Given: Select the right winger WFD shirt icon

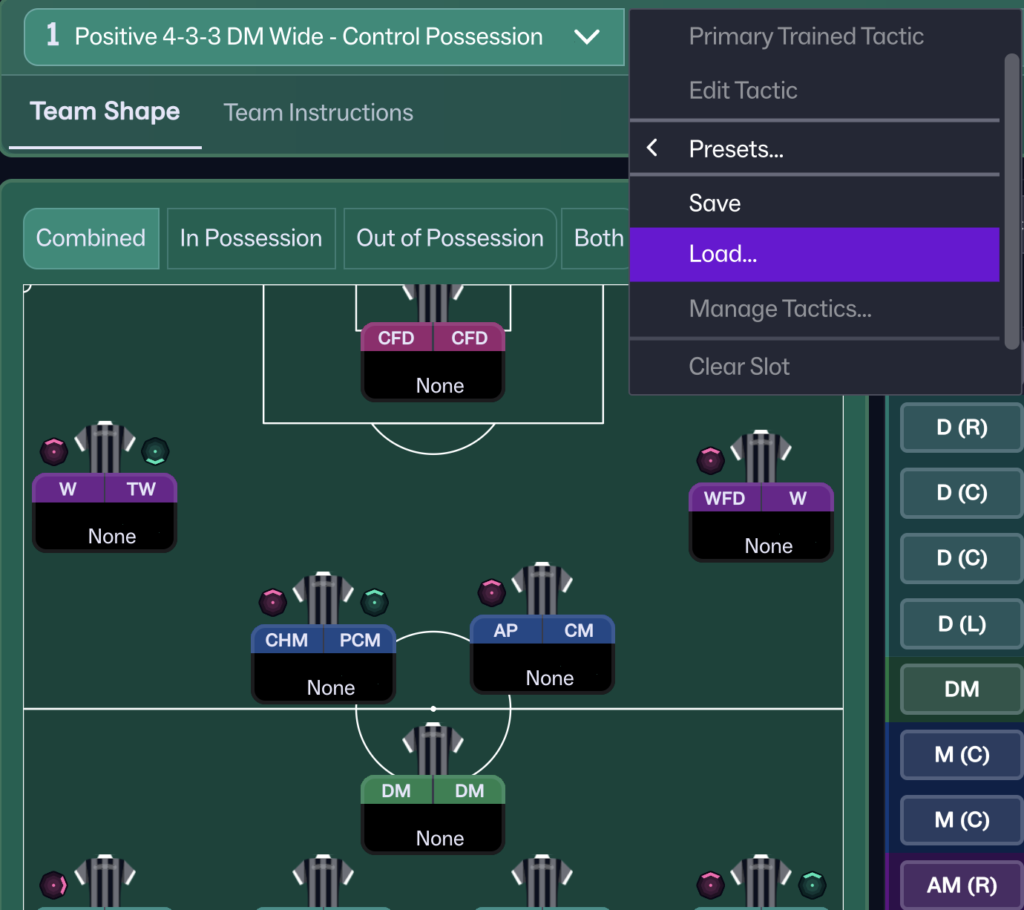Looking at the screenshot, I should [761, 458].
